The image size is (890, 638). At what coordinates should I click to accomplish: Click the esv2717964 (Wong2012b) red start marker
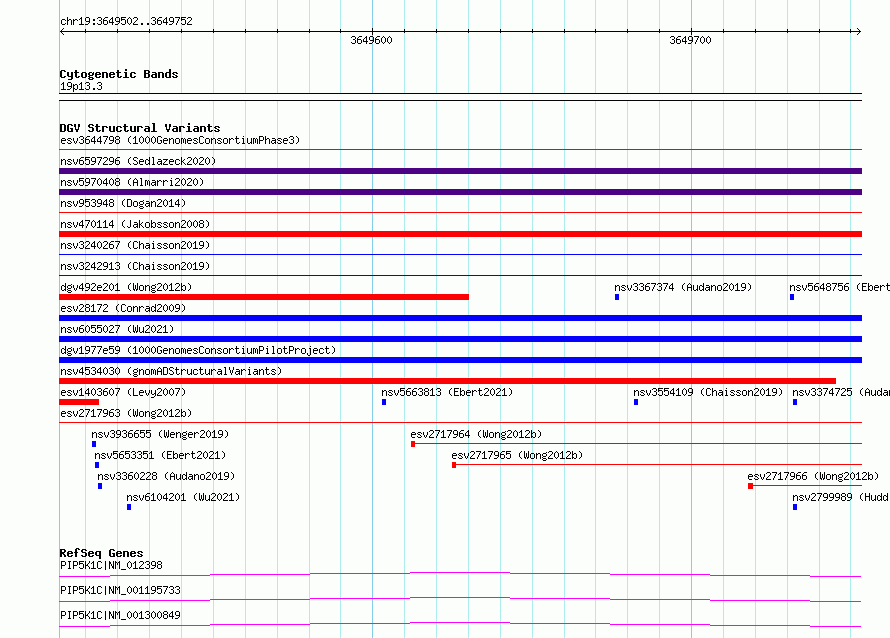(x=413, y=444)
